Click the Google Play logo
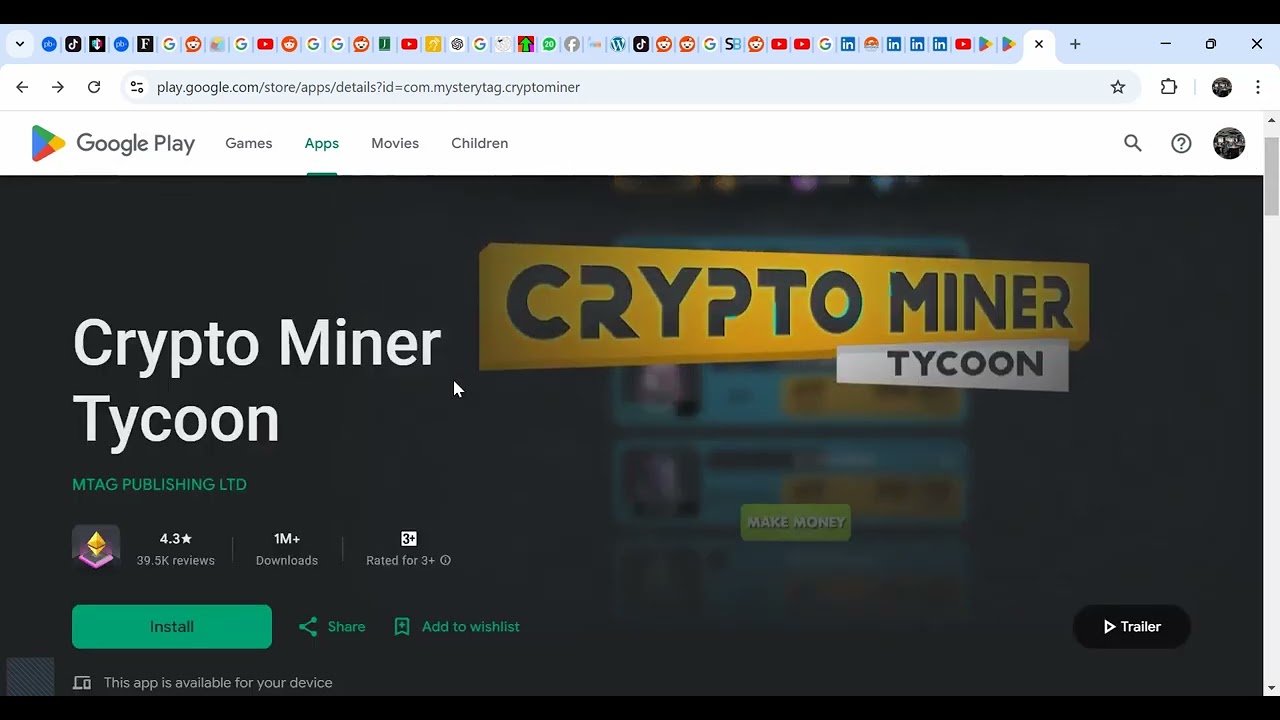Image resolution: width=1280 pixels, height=720 pixels. [x=113, y=143]
